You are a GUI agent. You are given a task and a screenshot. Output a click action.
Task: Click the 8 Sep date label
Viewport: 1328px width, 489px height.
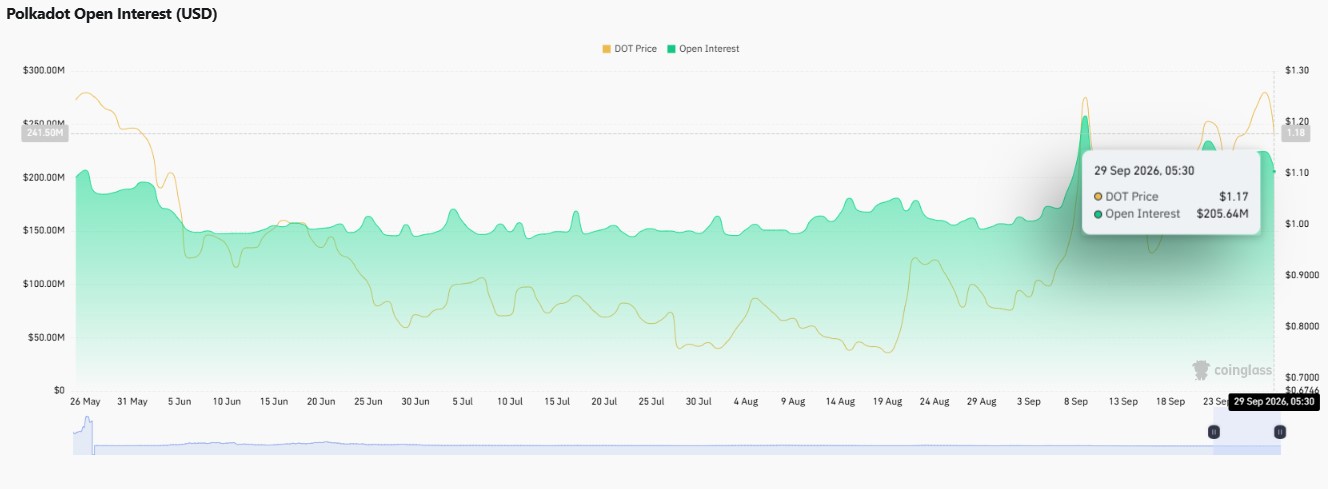[1076, 402]
